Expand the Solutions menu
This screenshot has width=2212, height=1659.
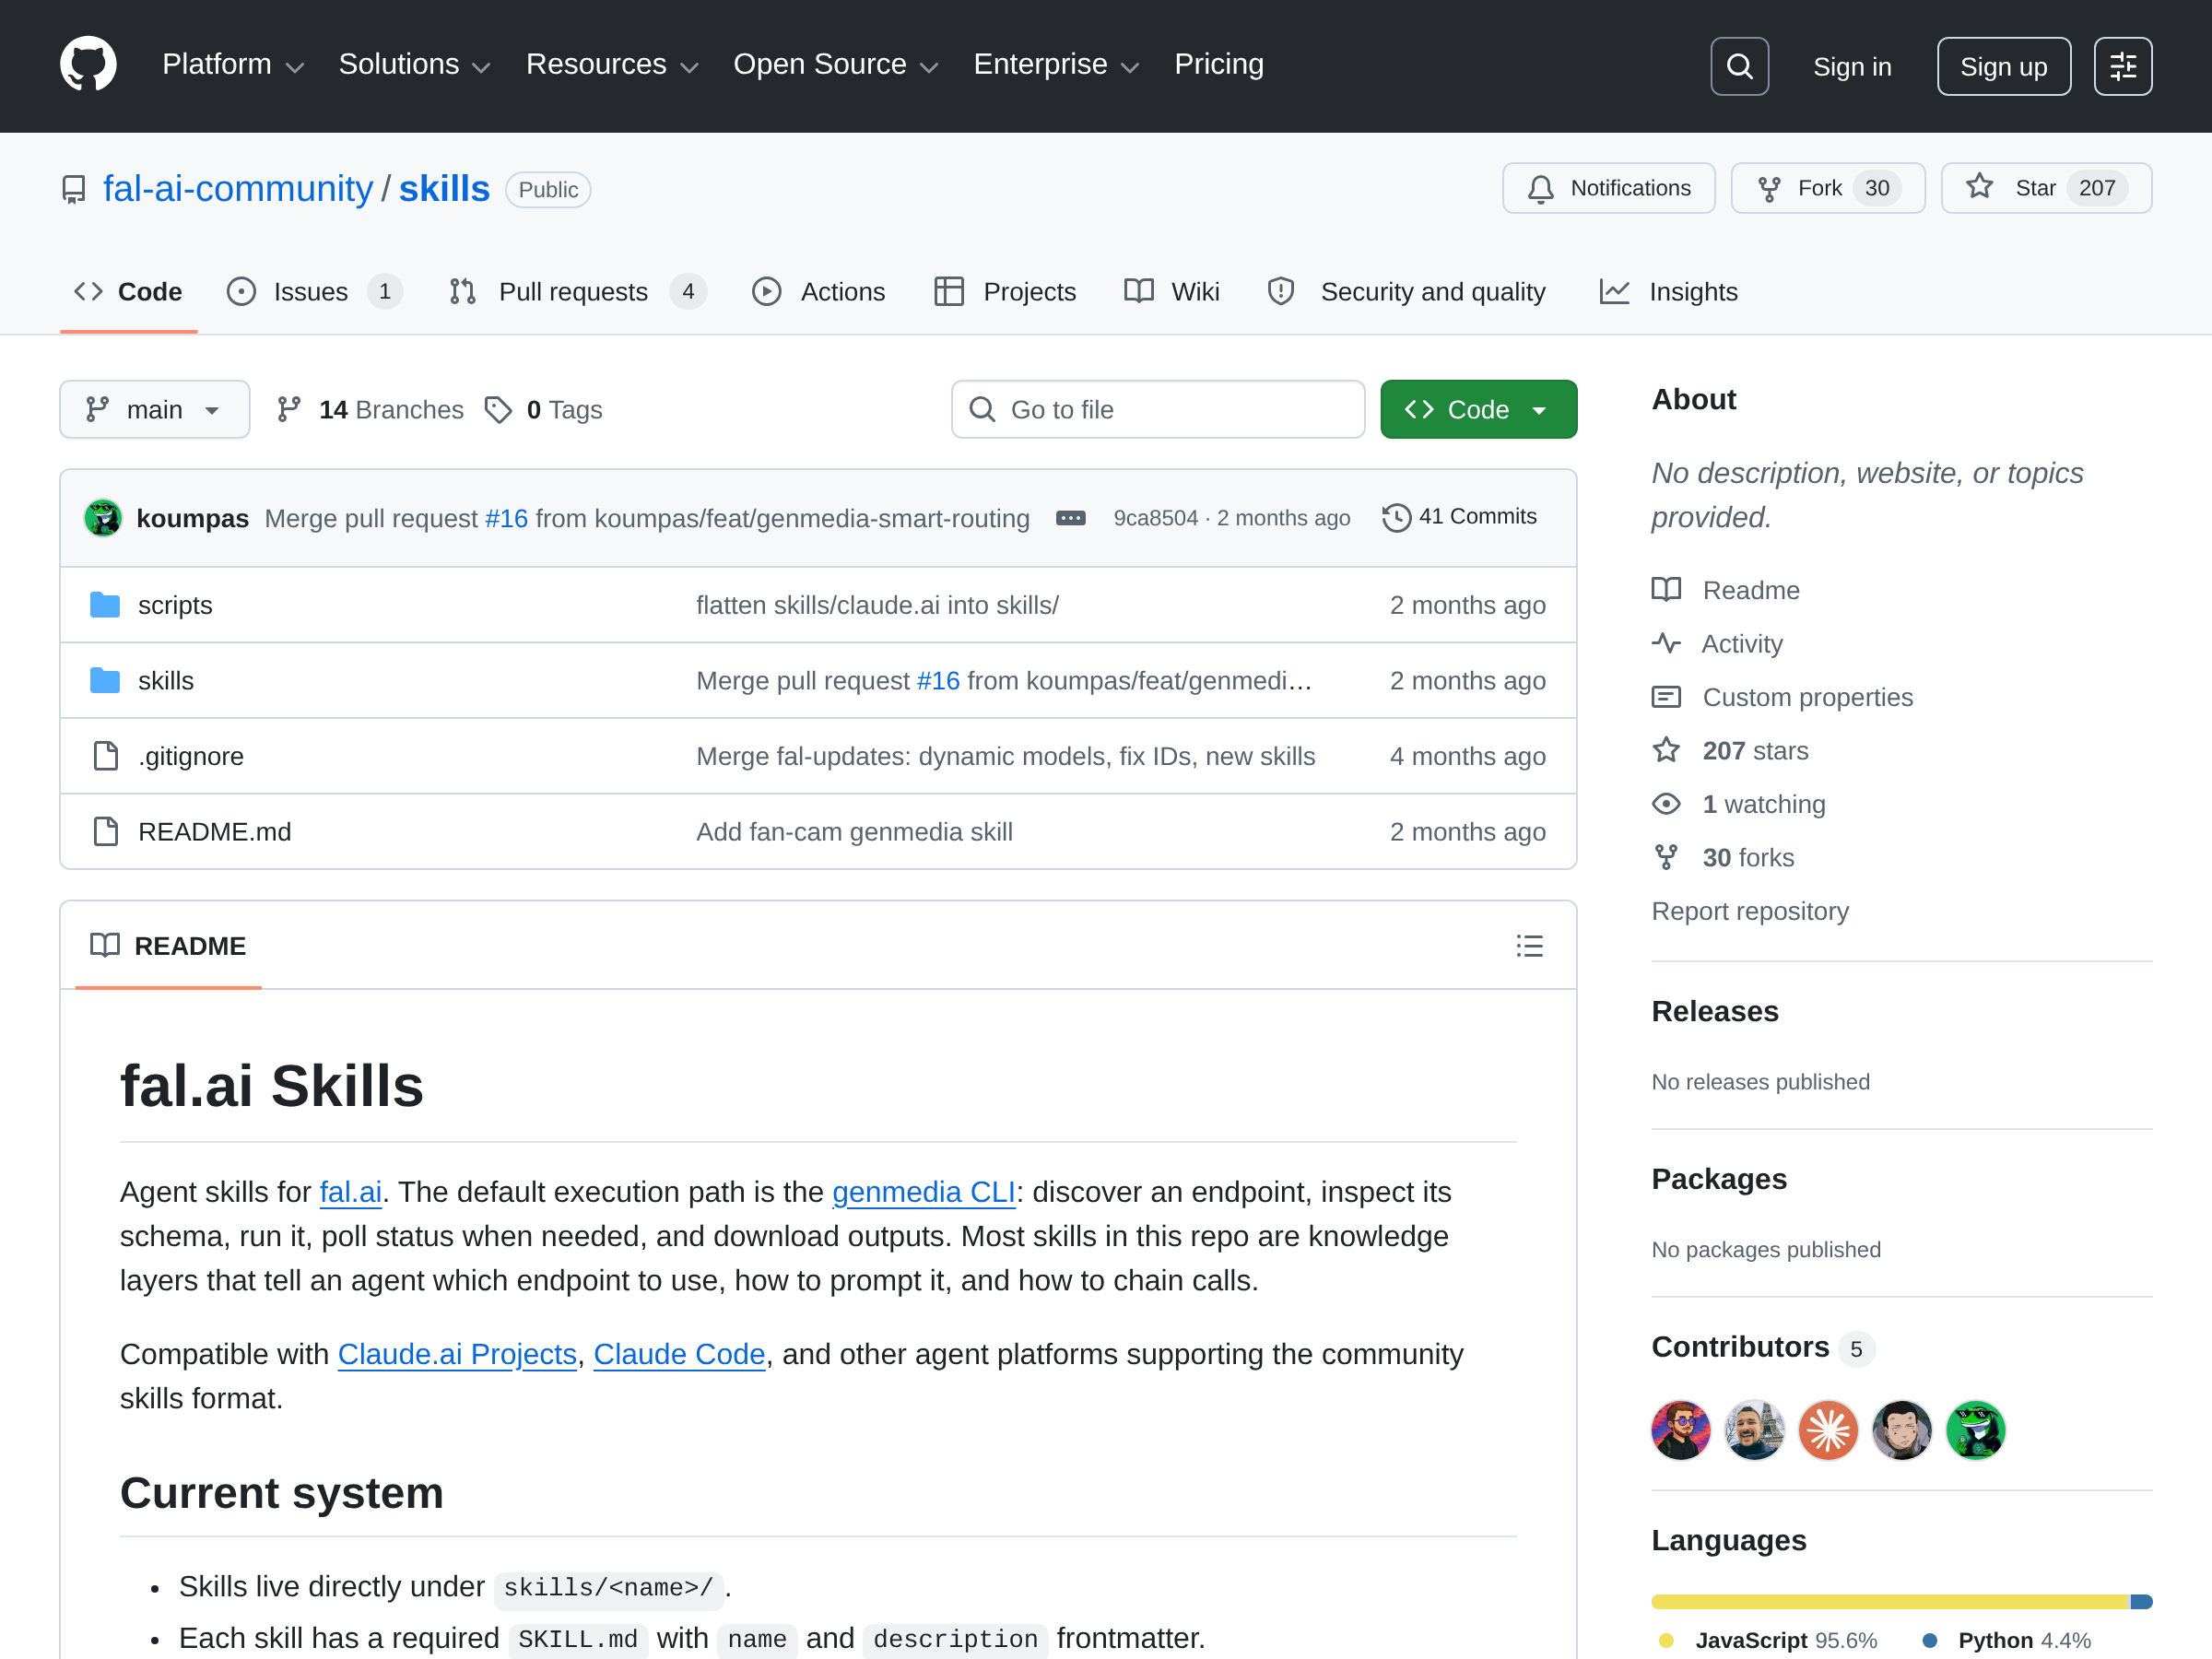(x=415, y=65)
